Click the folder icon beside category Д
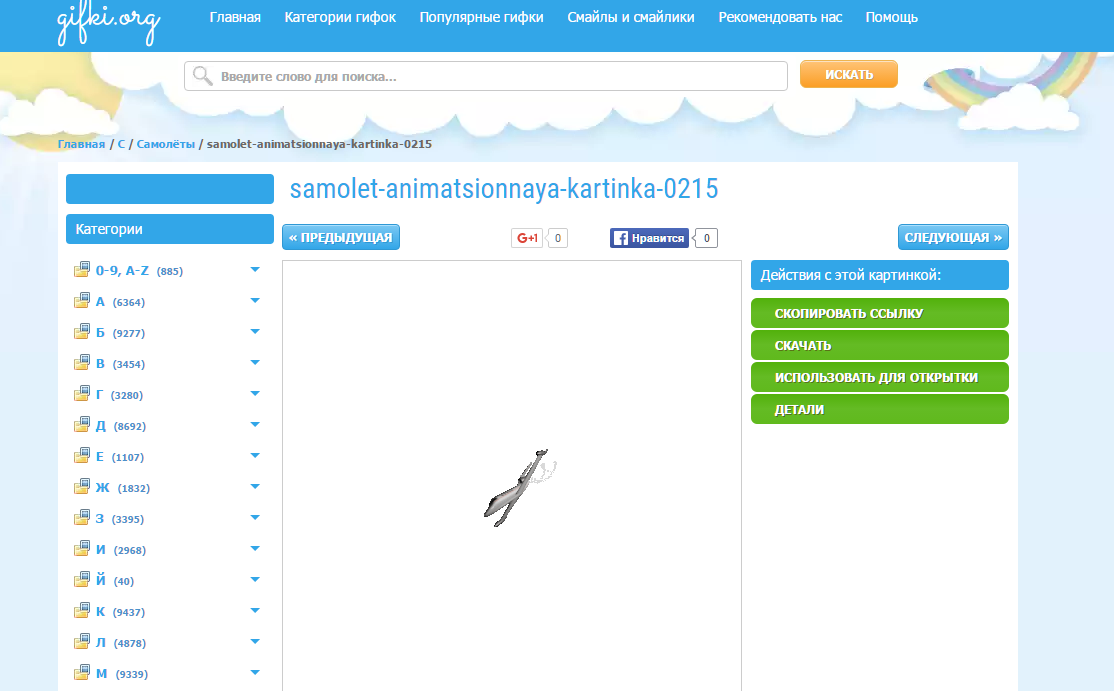1114x691 pixels. pos(82,425)
